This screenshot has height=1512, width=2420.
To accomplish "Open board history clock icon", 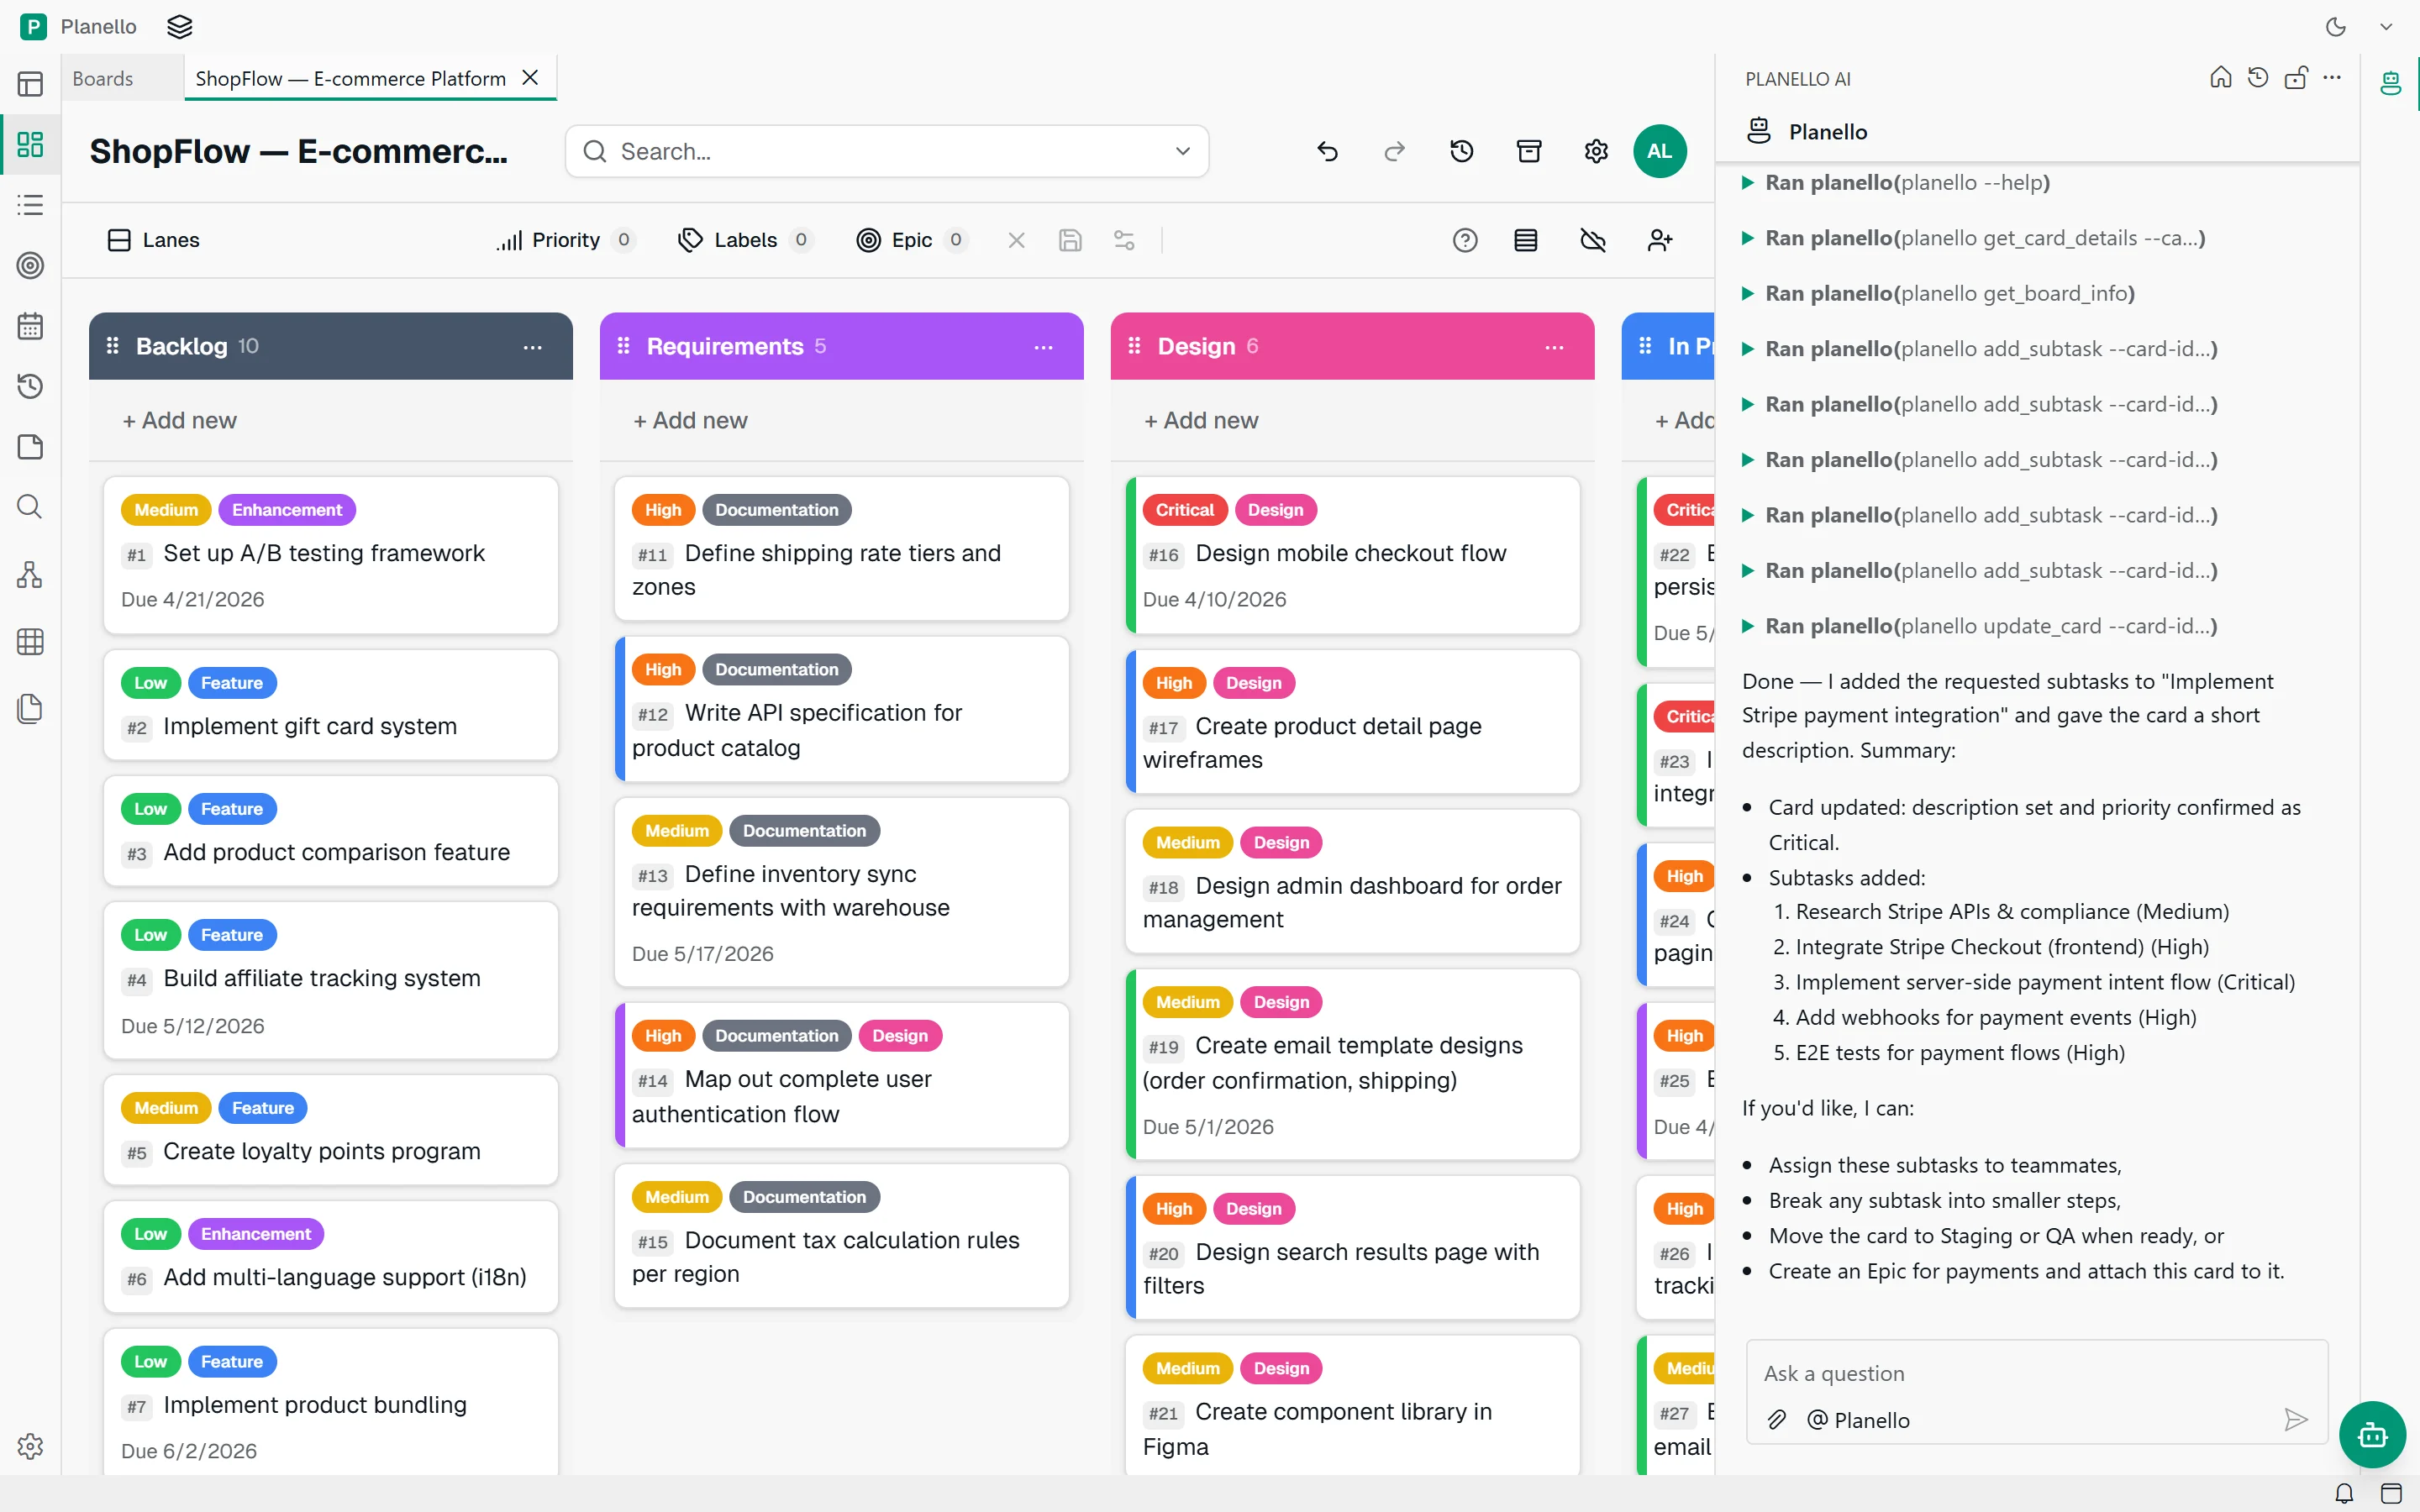I will tap(1461, 151).
